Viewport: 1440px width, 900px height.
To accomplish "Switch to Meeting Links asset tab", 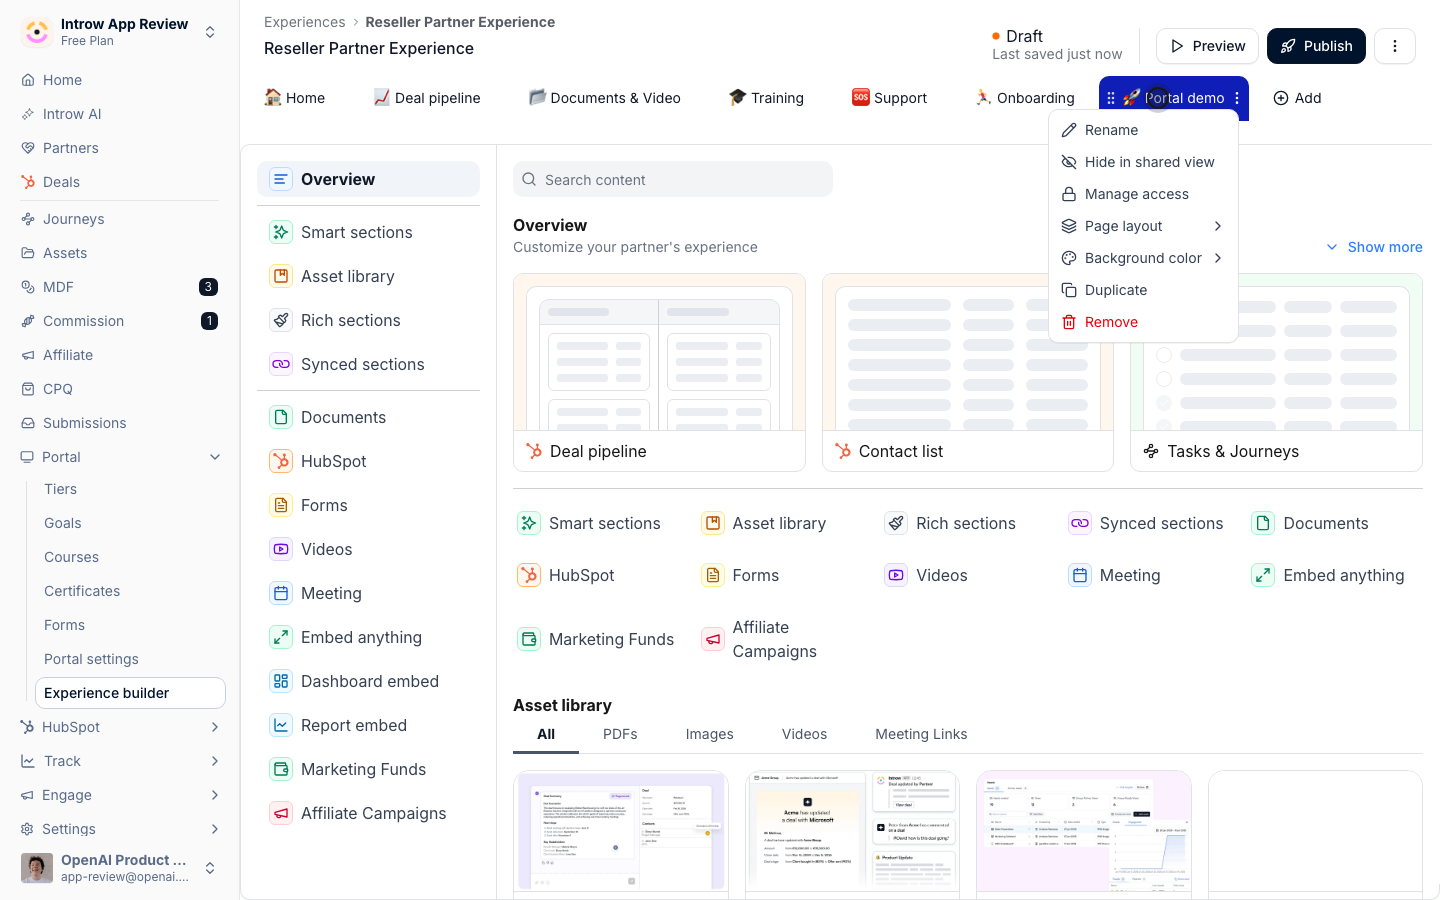I will [921, 734].
